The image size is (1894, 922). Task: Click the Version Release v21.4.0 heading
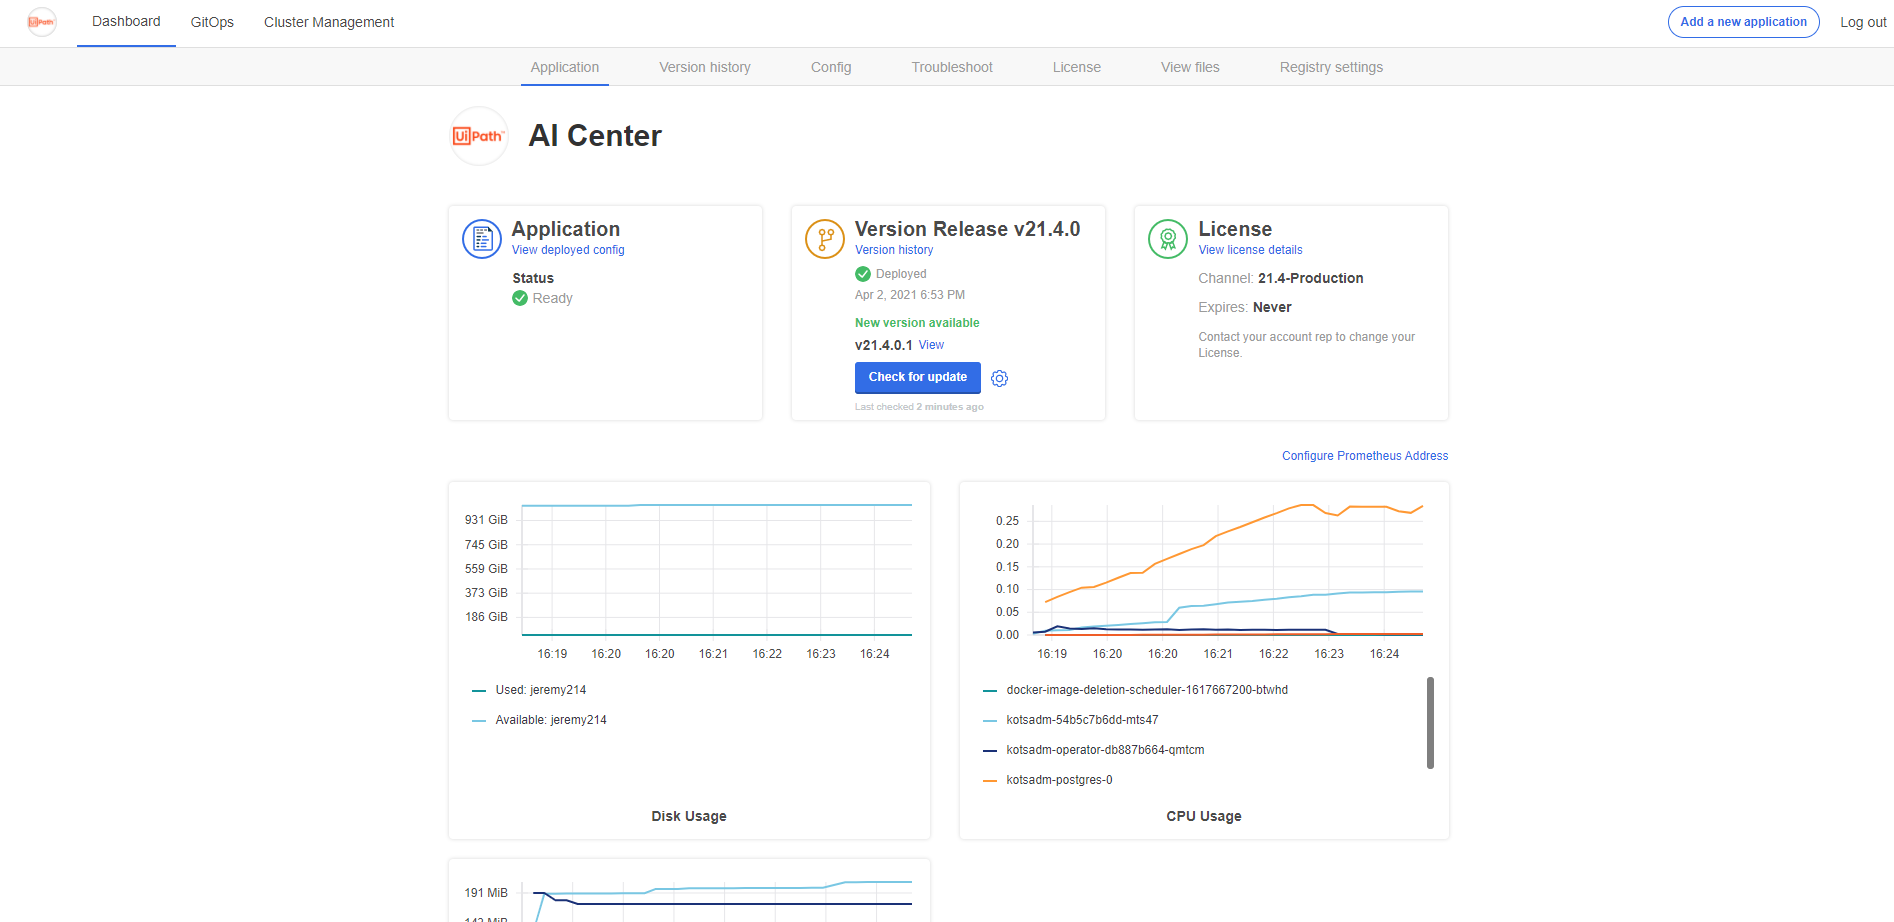(967, 229)
